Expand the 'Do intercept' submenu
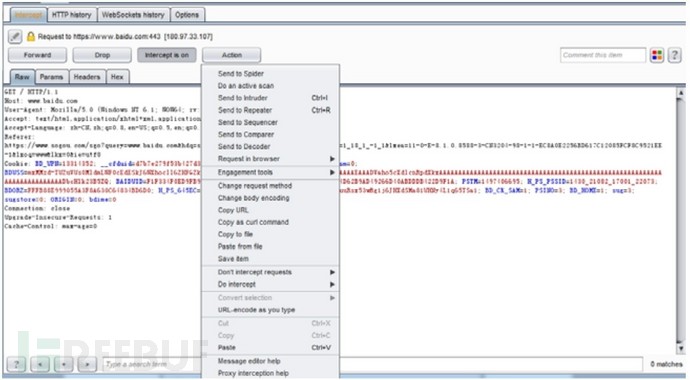This screenshot has height=380, width=690. [x=271, y=285]
